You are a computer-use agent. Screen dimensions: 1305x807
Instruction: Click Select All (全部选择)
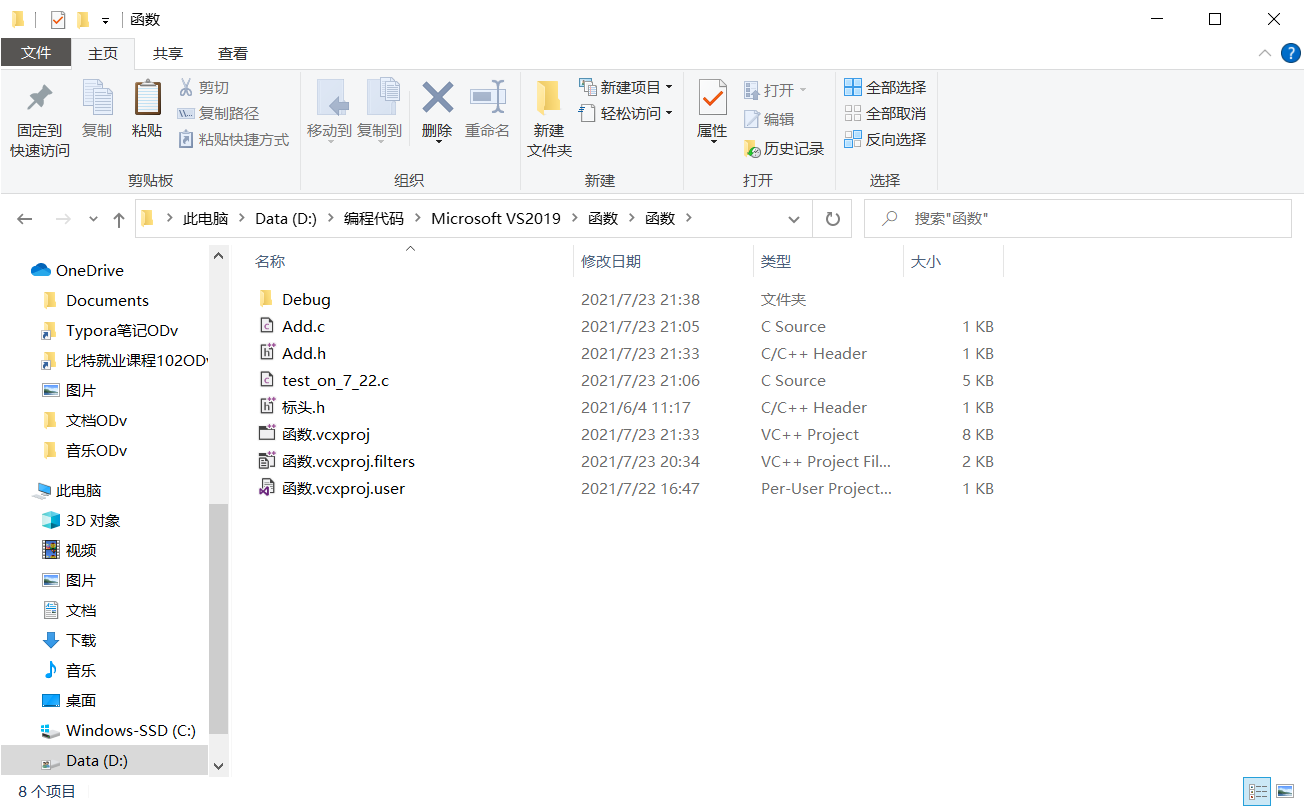pyautogui.click(x=885, y=88)
